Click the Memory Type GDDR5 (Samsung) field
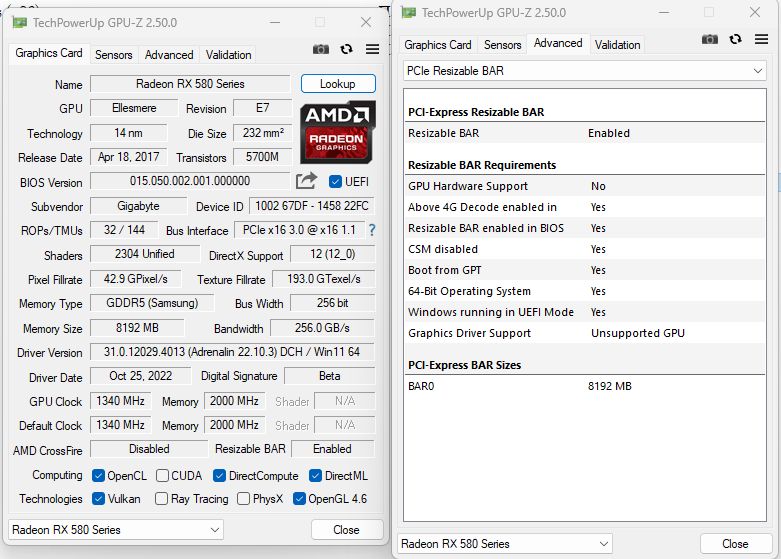The image size is (781, 559). pos(152,303)
